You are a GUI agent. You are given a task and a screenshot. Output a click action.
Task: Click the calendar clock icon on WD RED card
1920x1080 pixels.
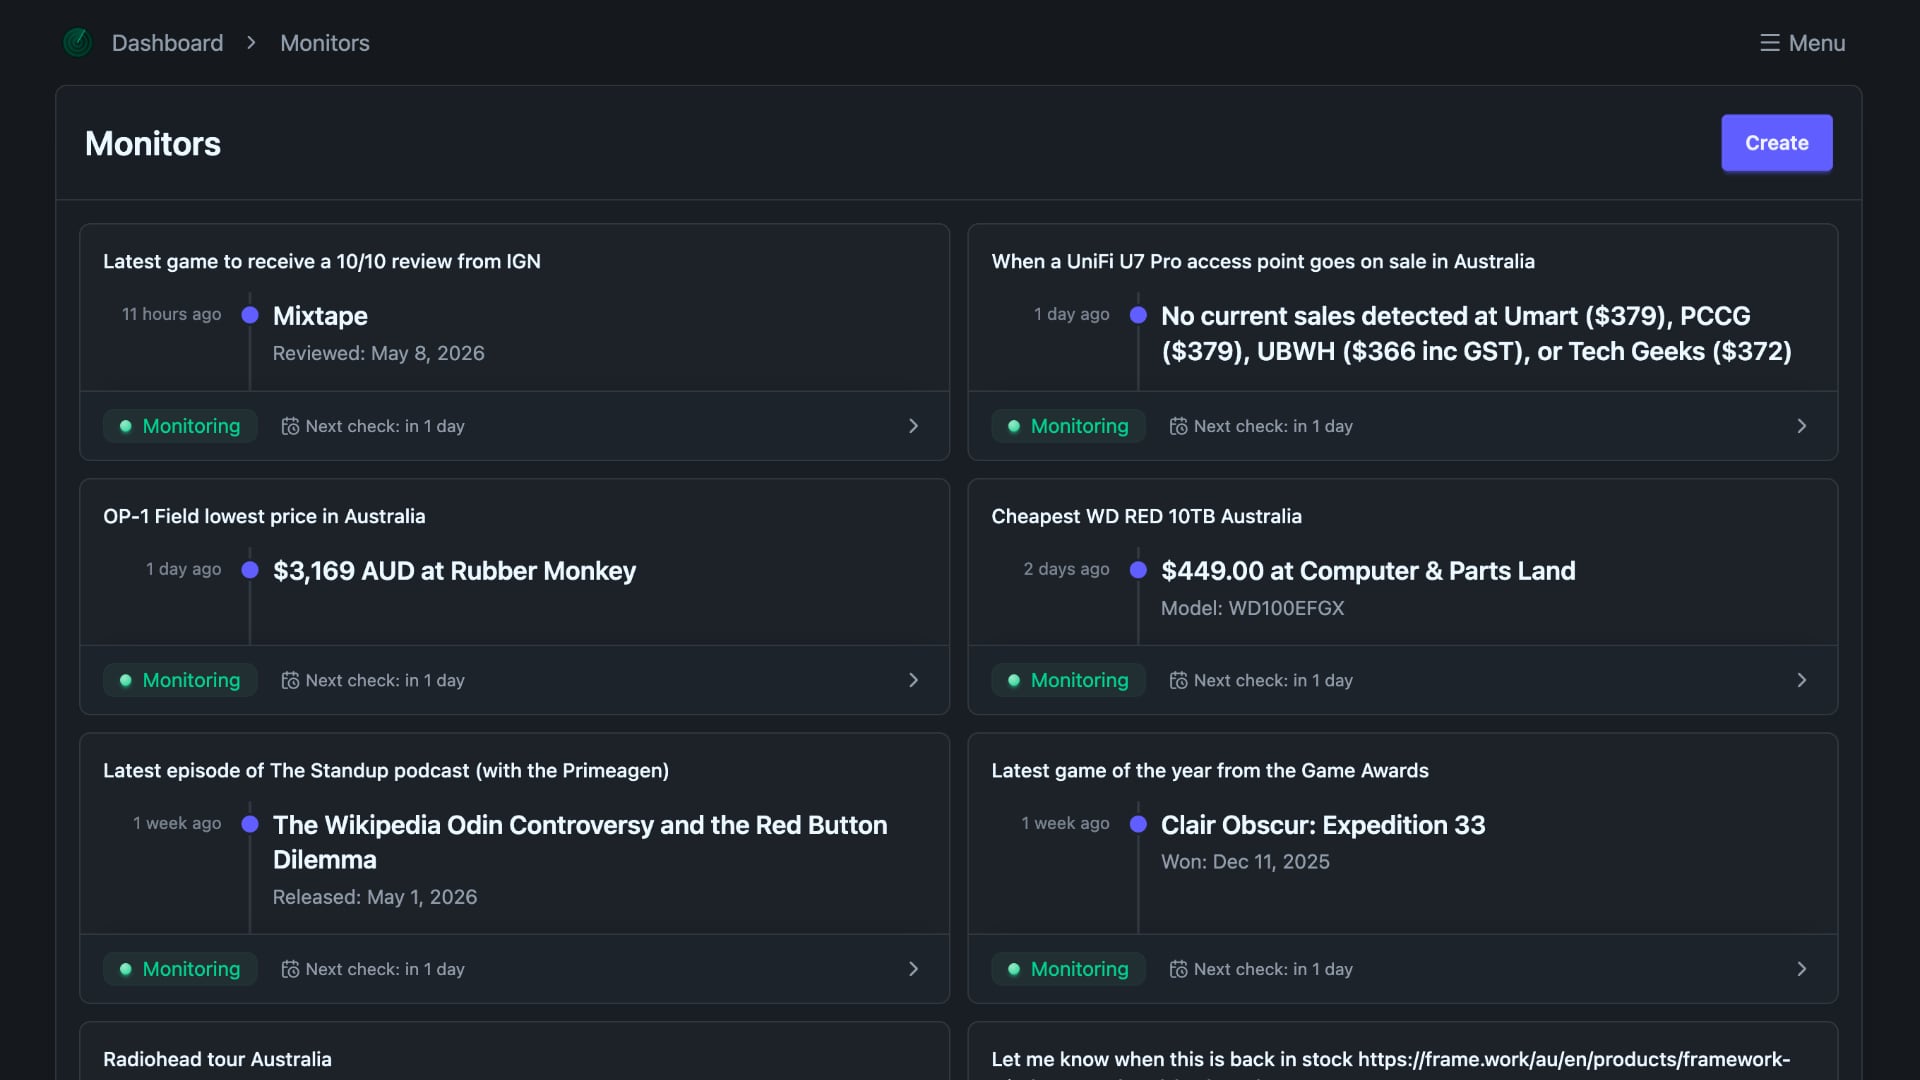tap(1178, 680)
